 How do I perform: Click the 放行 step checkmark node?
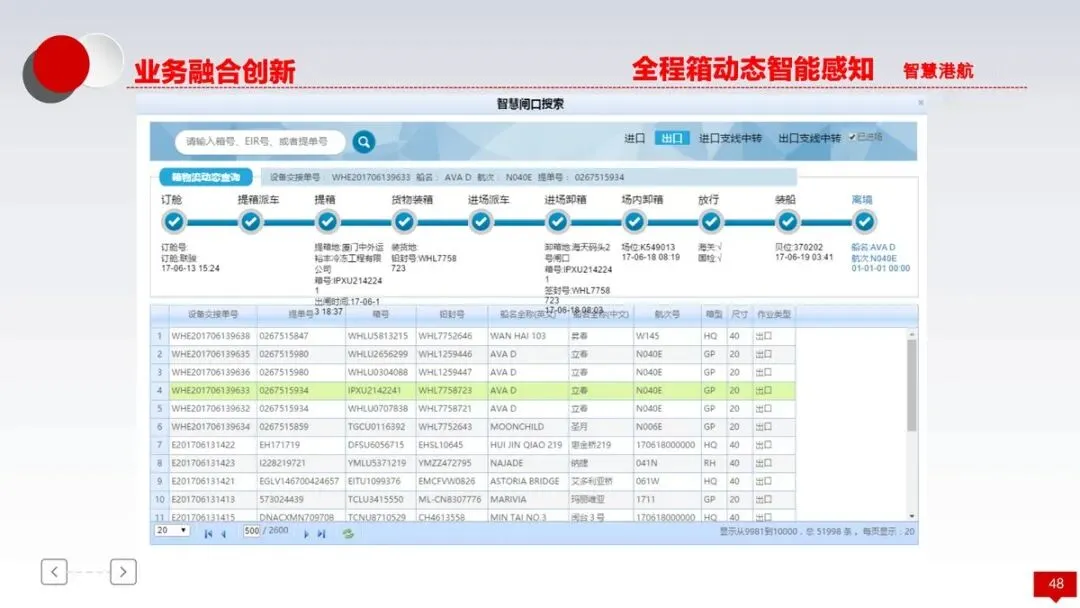click(711, 222)
